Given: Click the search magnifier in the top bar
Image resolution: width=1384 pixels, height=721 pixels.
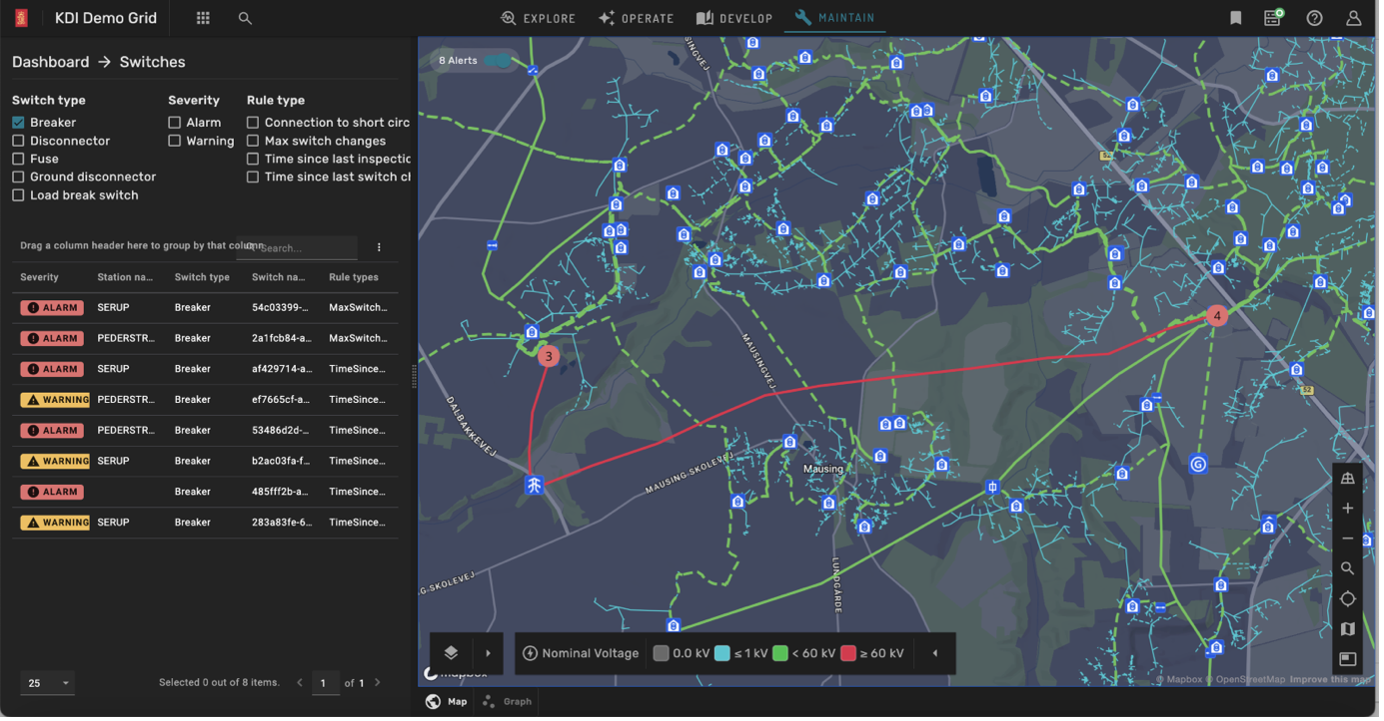Looking at the screenshot, I should point(245,18).
